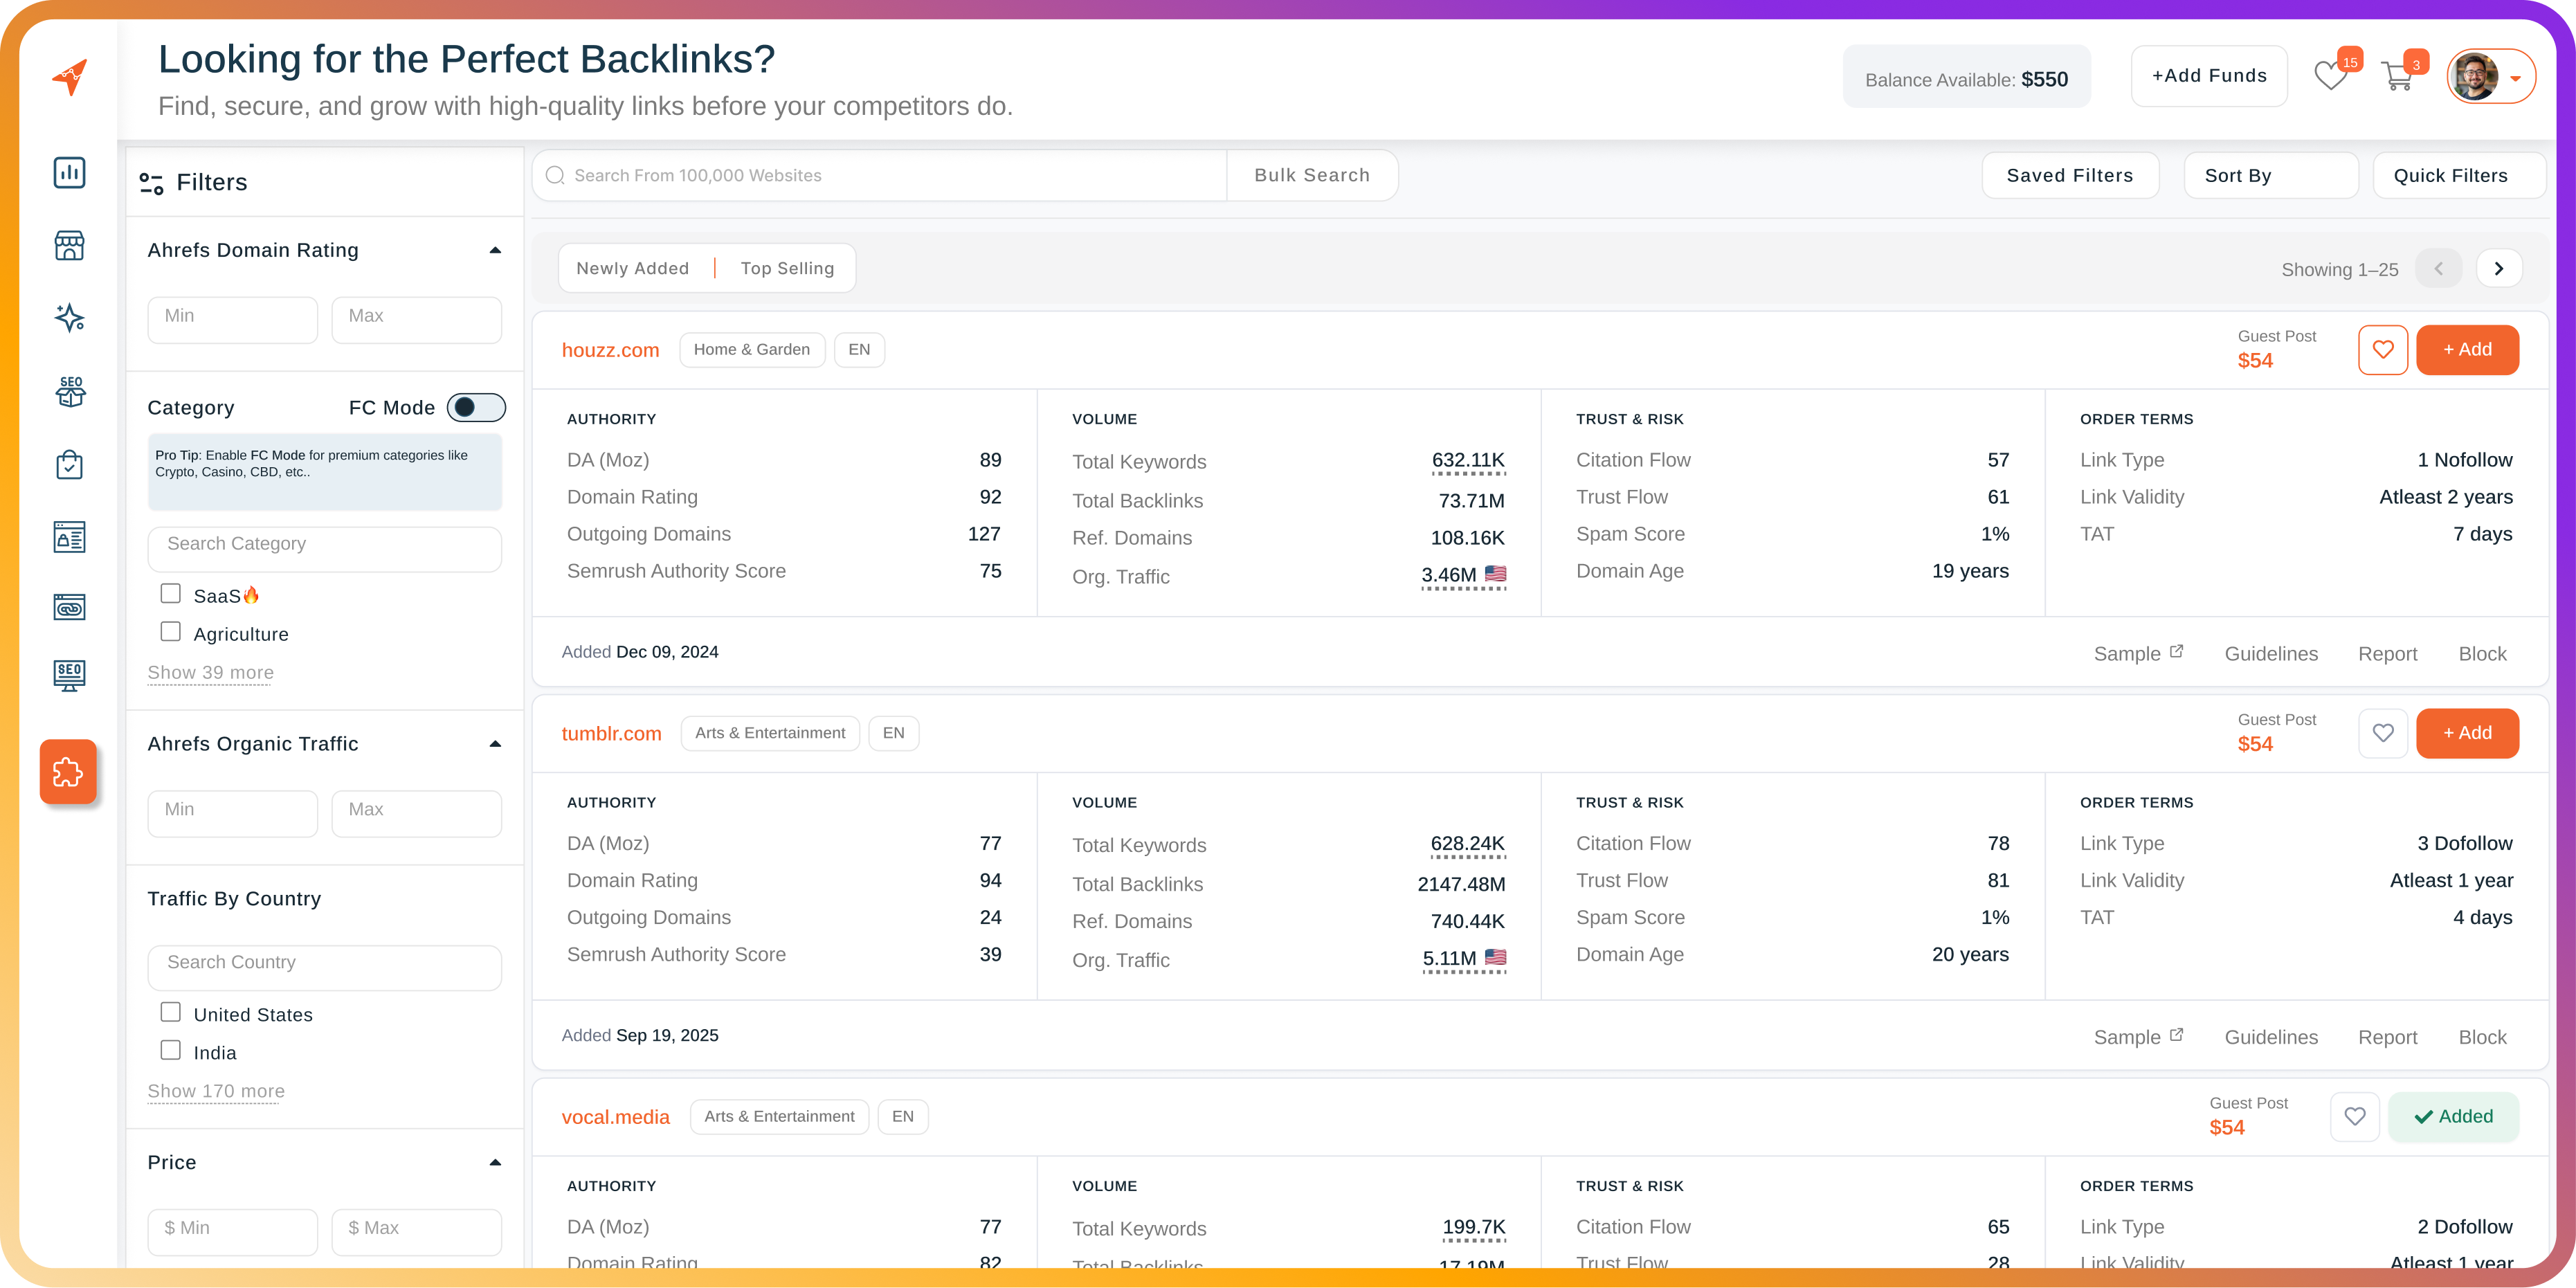2576x1288 pixels.
Task: Switch to the Newly Added tab
Action: tap(633, 269)
